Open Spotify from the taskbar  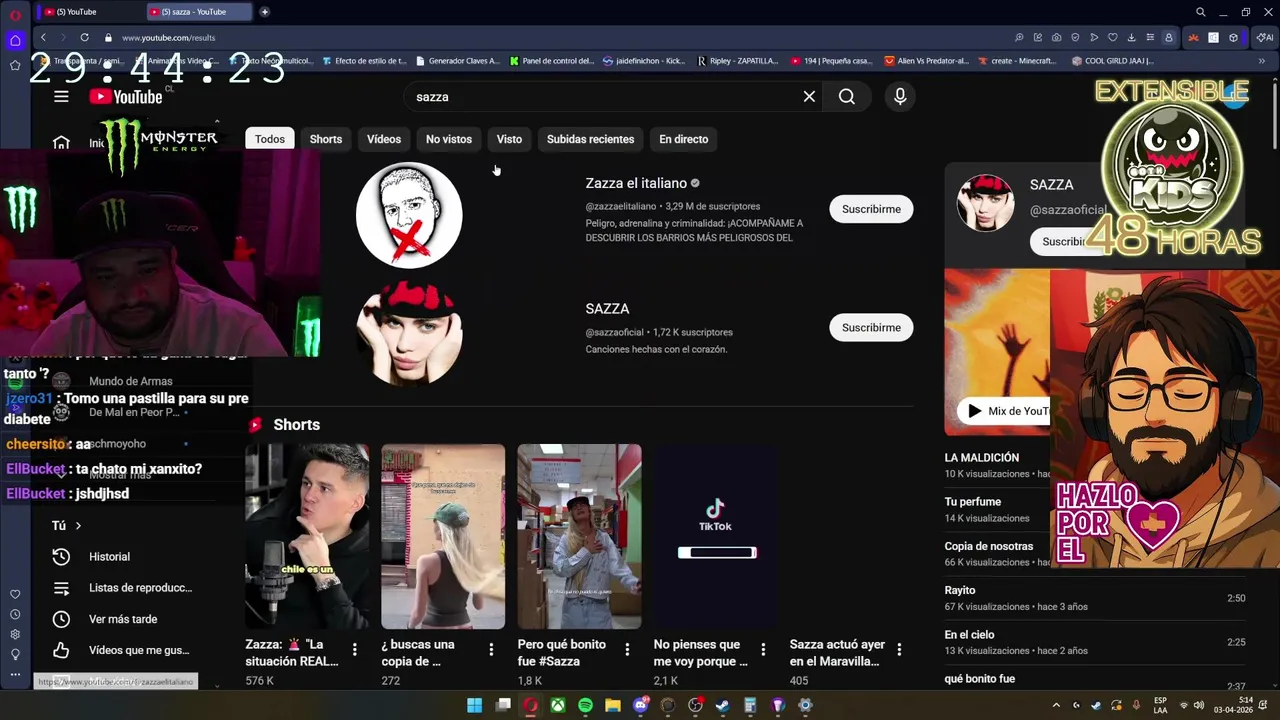pyautogui.click(x=585, y=705)
